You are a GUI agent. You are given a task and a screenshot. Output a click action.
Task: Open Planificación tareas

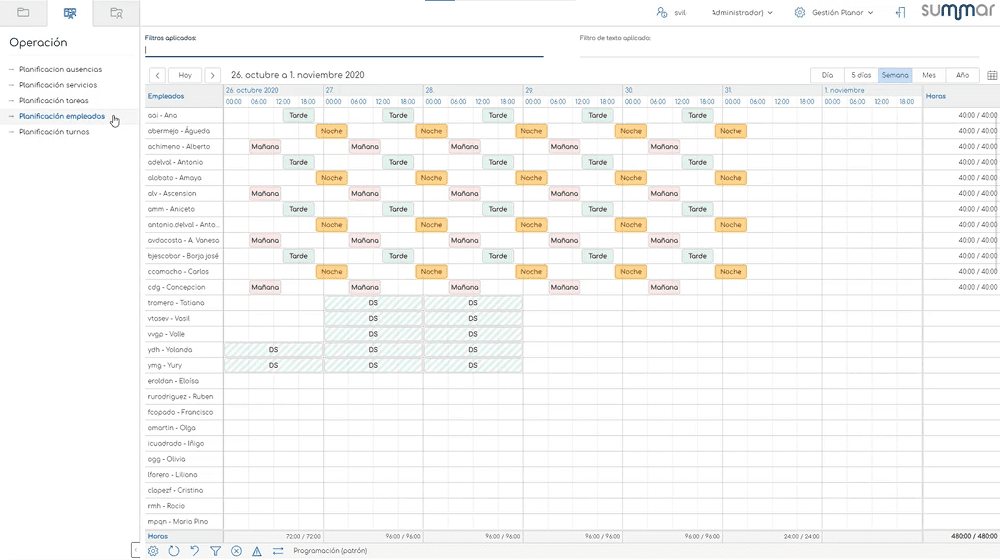(x=54, y=100)
